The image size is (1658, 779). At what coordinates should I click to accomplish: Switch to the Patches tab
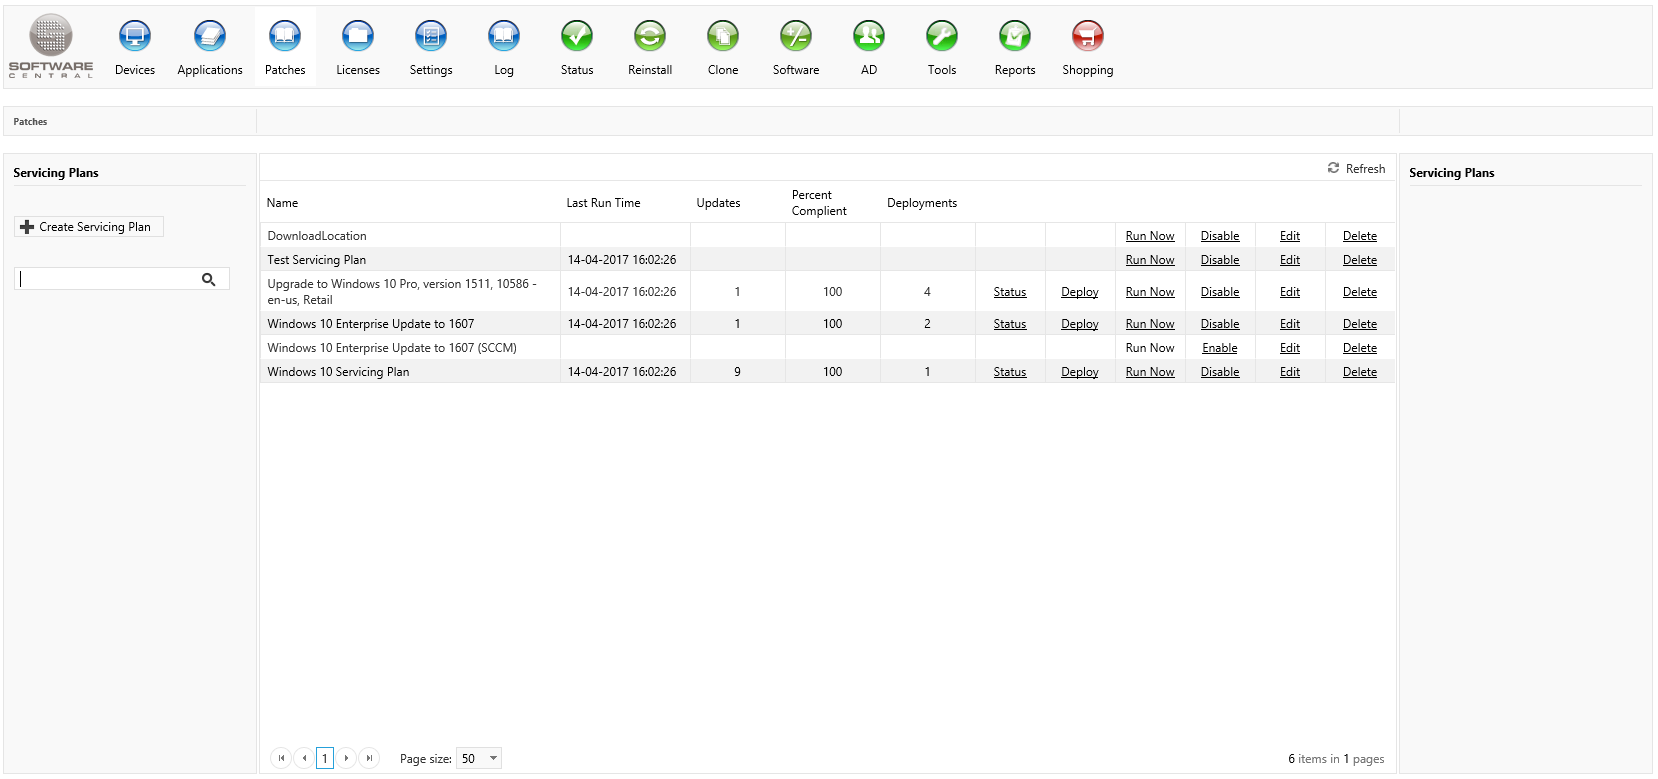(285, 47)
